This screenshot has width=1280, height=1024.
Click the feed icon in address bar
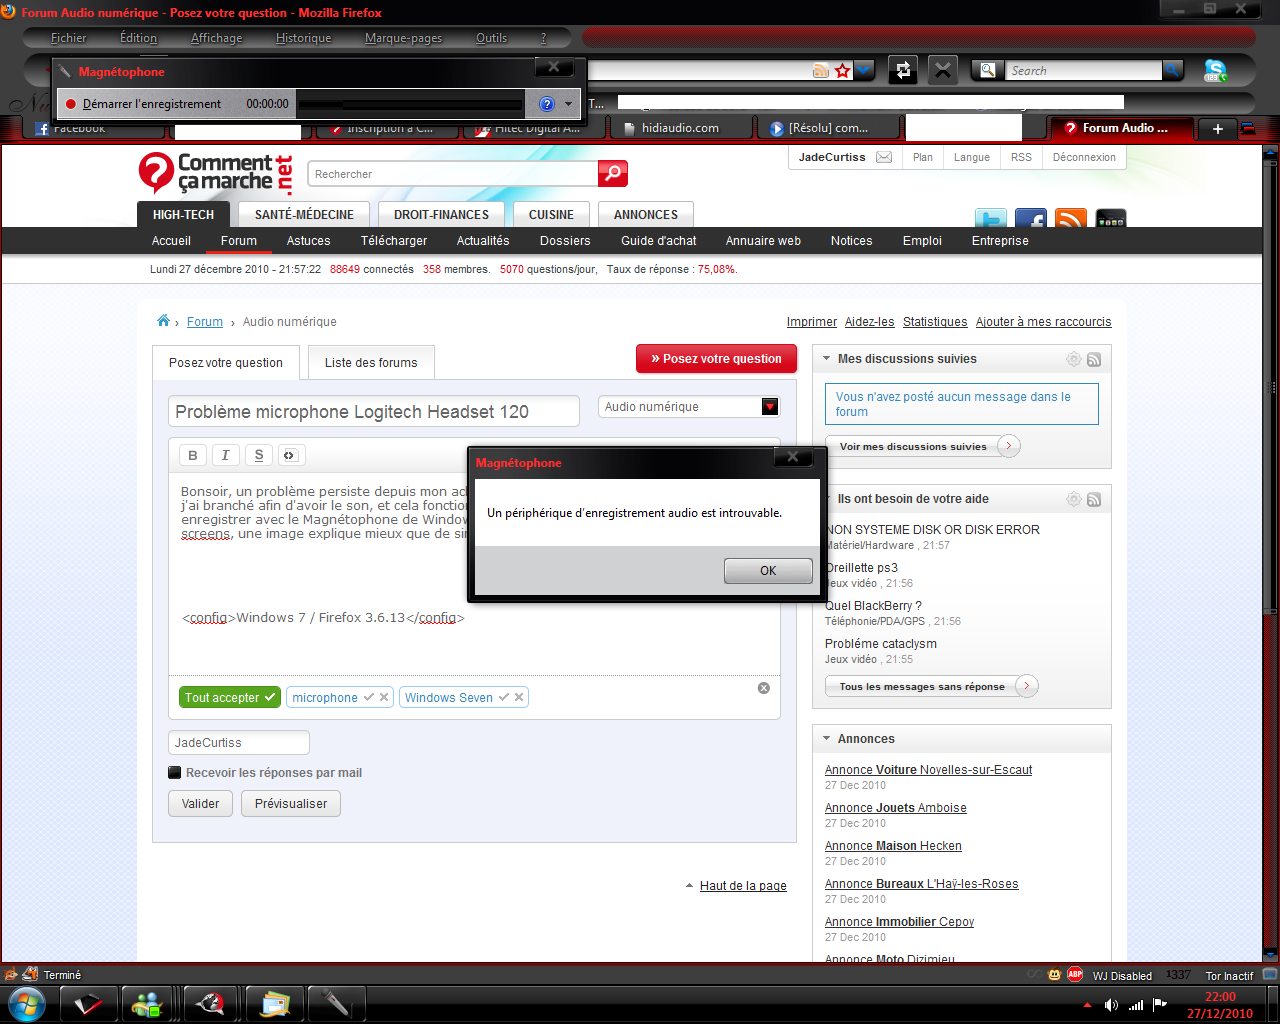(821, 70)
